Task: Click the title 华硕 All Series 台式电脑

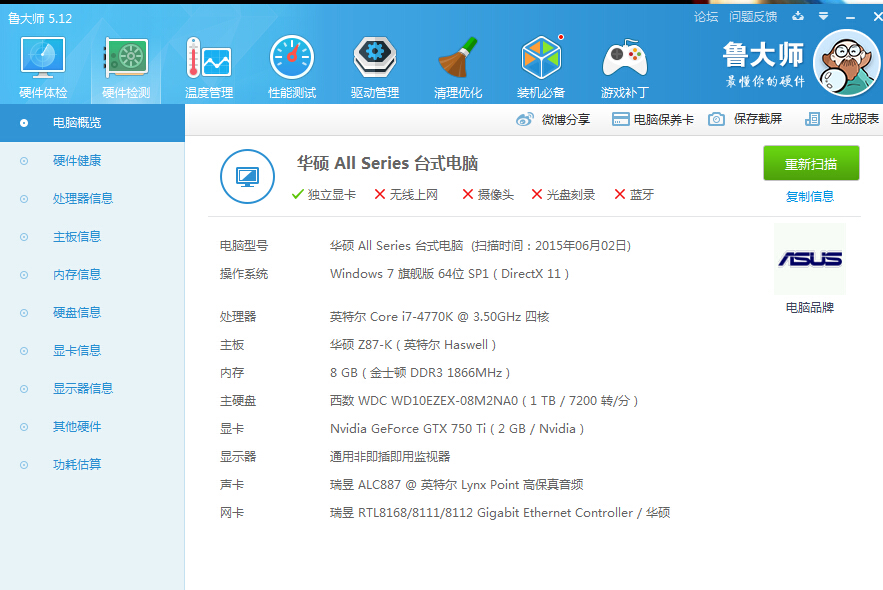Action: click(x=387, y=163)
